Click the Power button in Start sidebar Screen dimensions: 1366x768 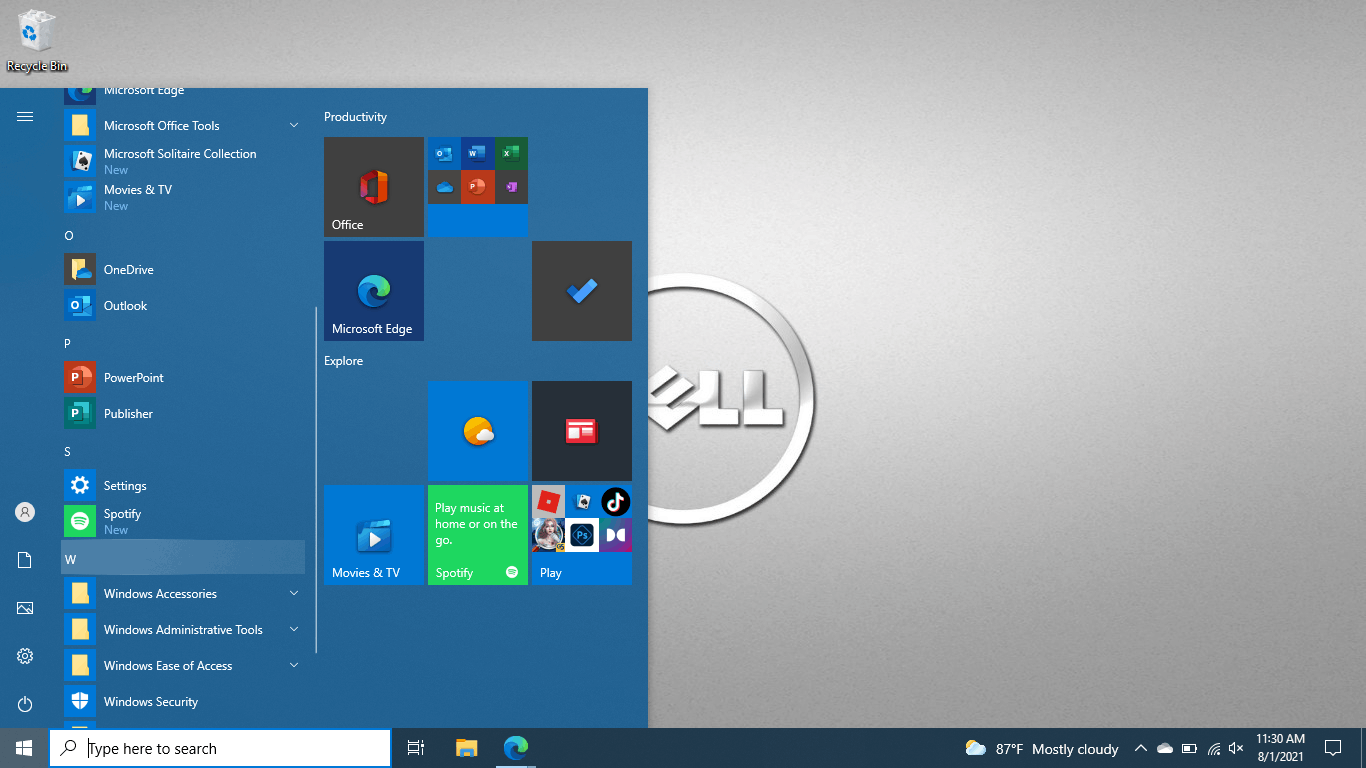pos(25,704)
